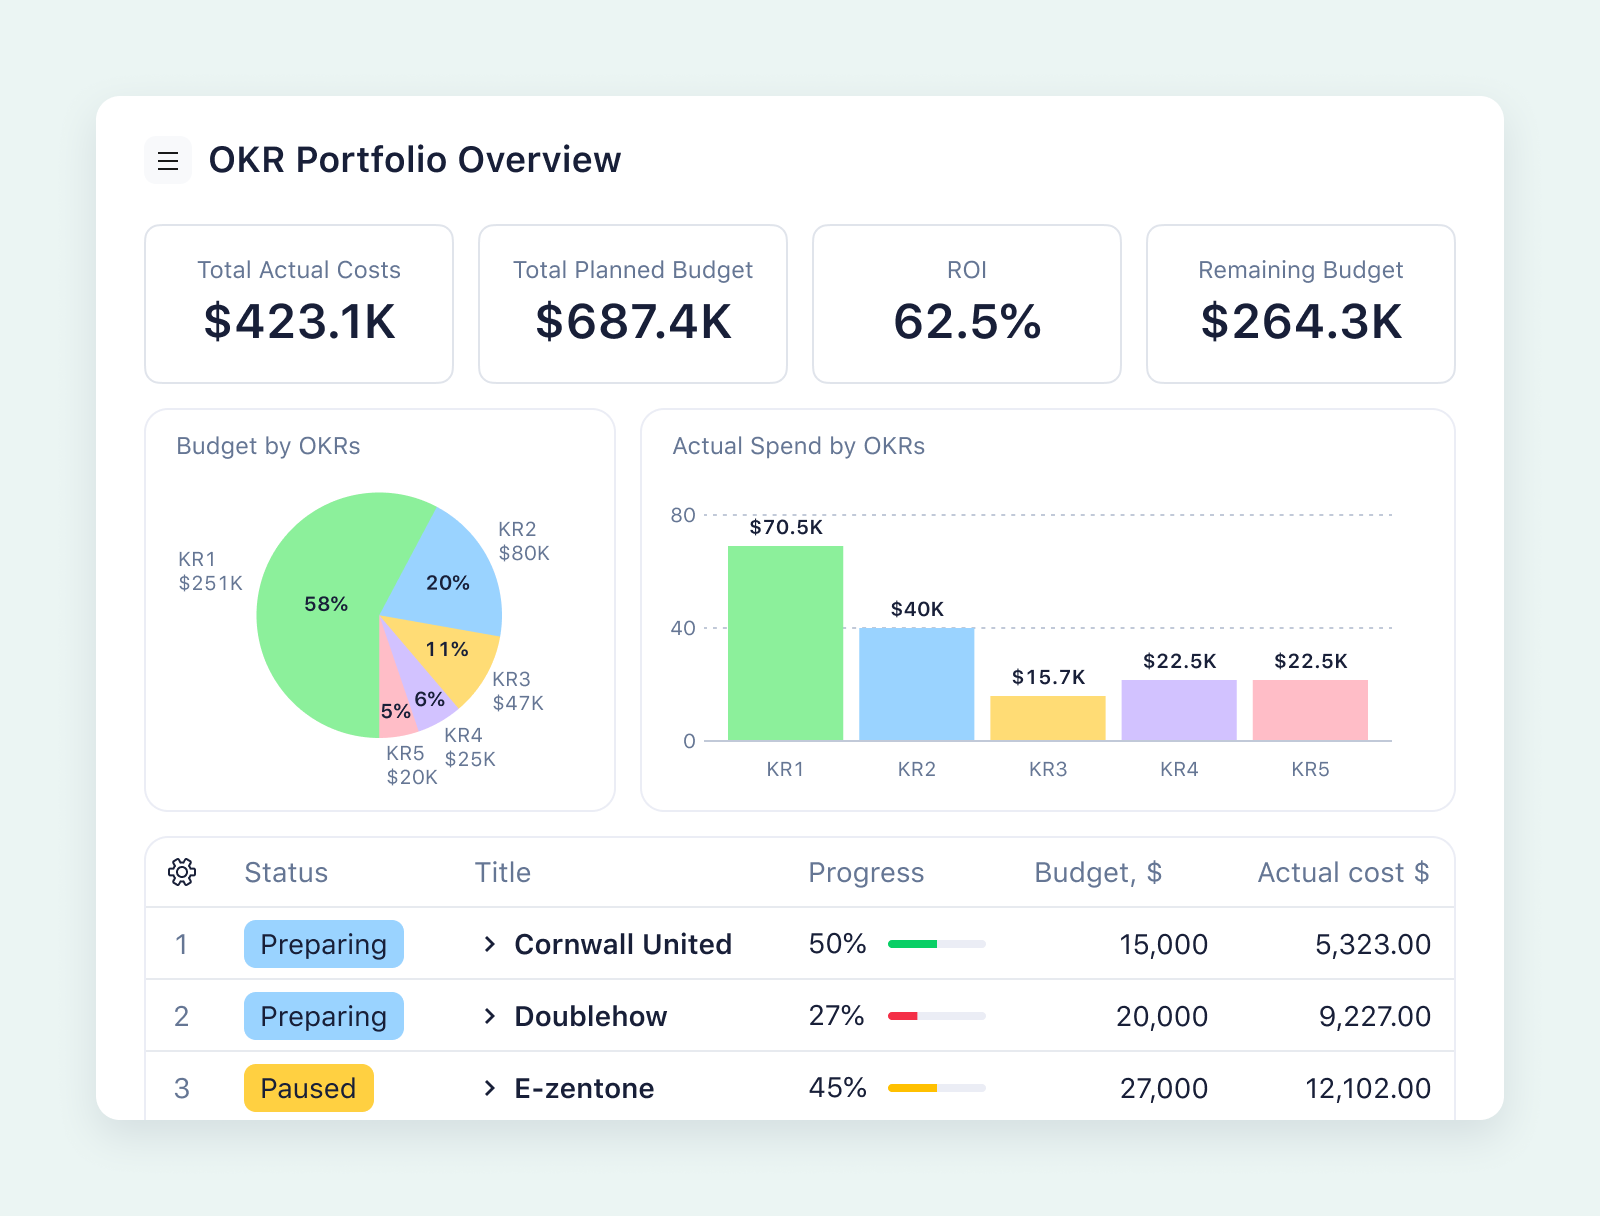Expand the E-zentone row
The height and width of the screenshot is (1216, 1600).
click(x=490, y=1088)
